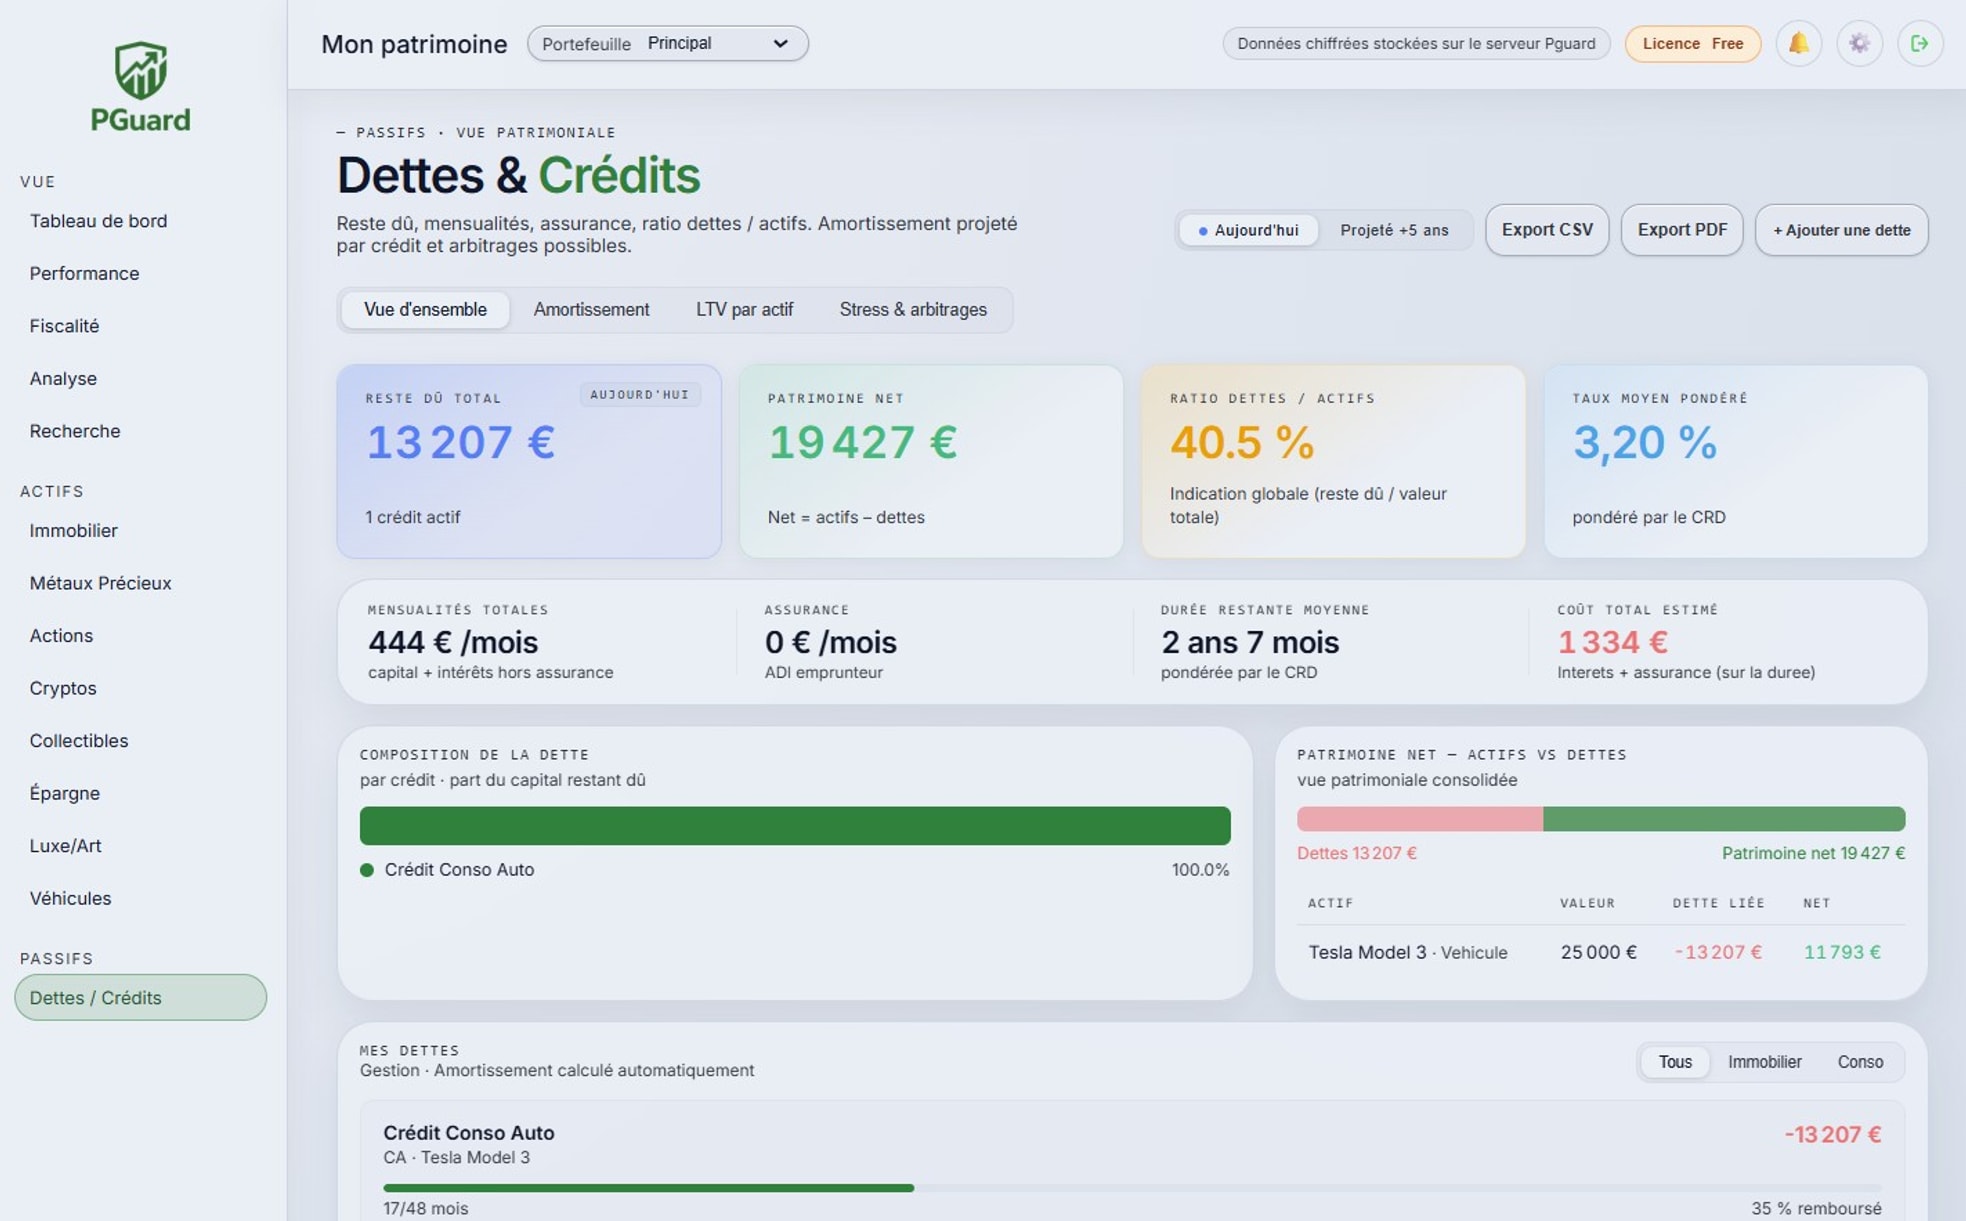The height and width of the screenshot is (1221, 1966).
Task: Click the logout icon
Action: point(1919,43)
